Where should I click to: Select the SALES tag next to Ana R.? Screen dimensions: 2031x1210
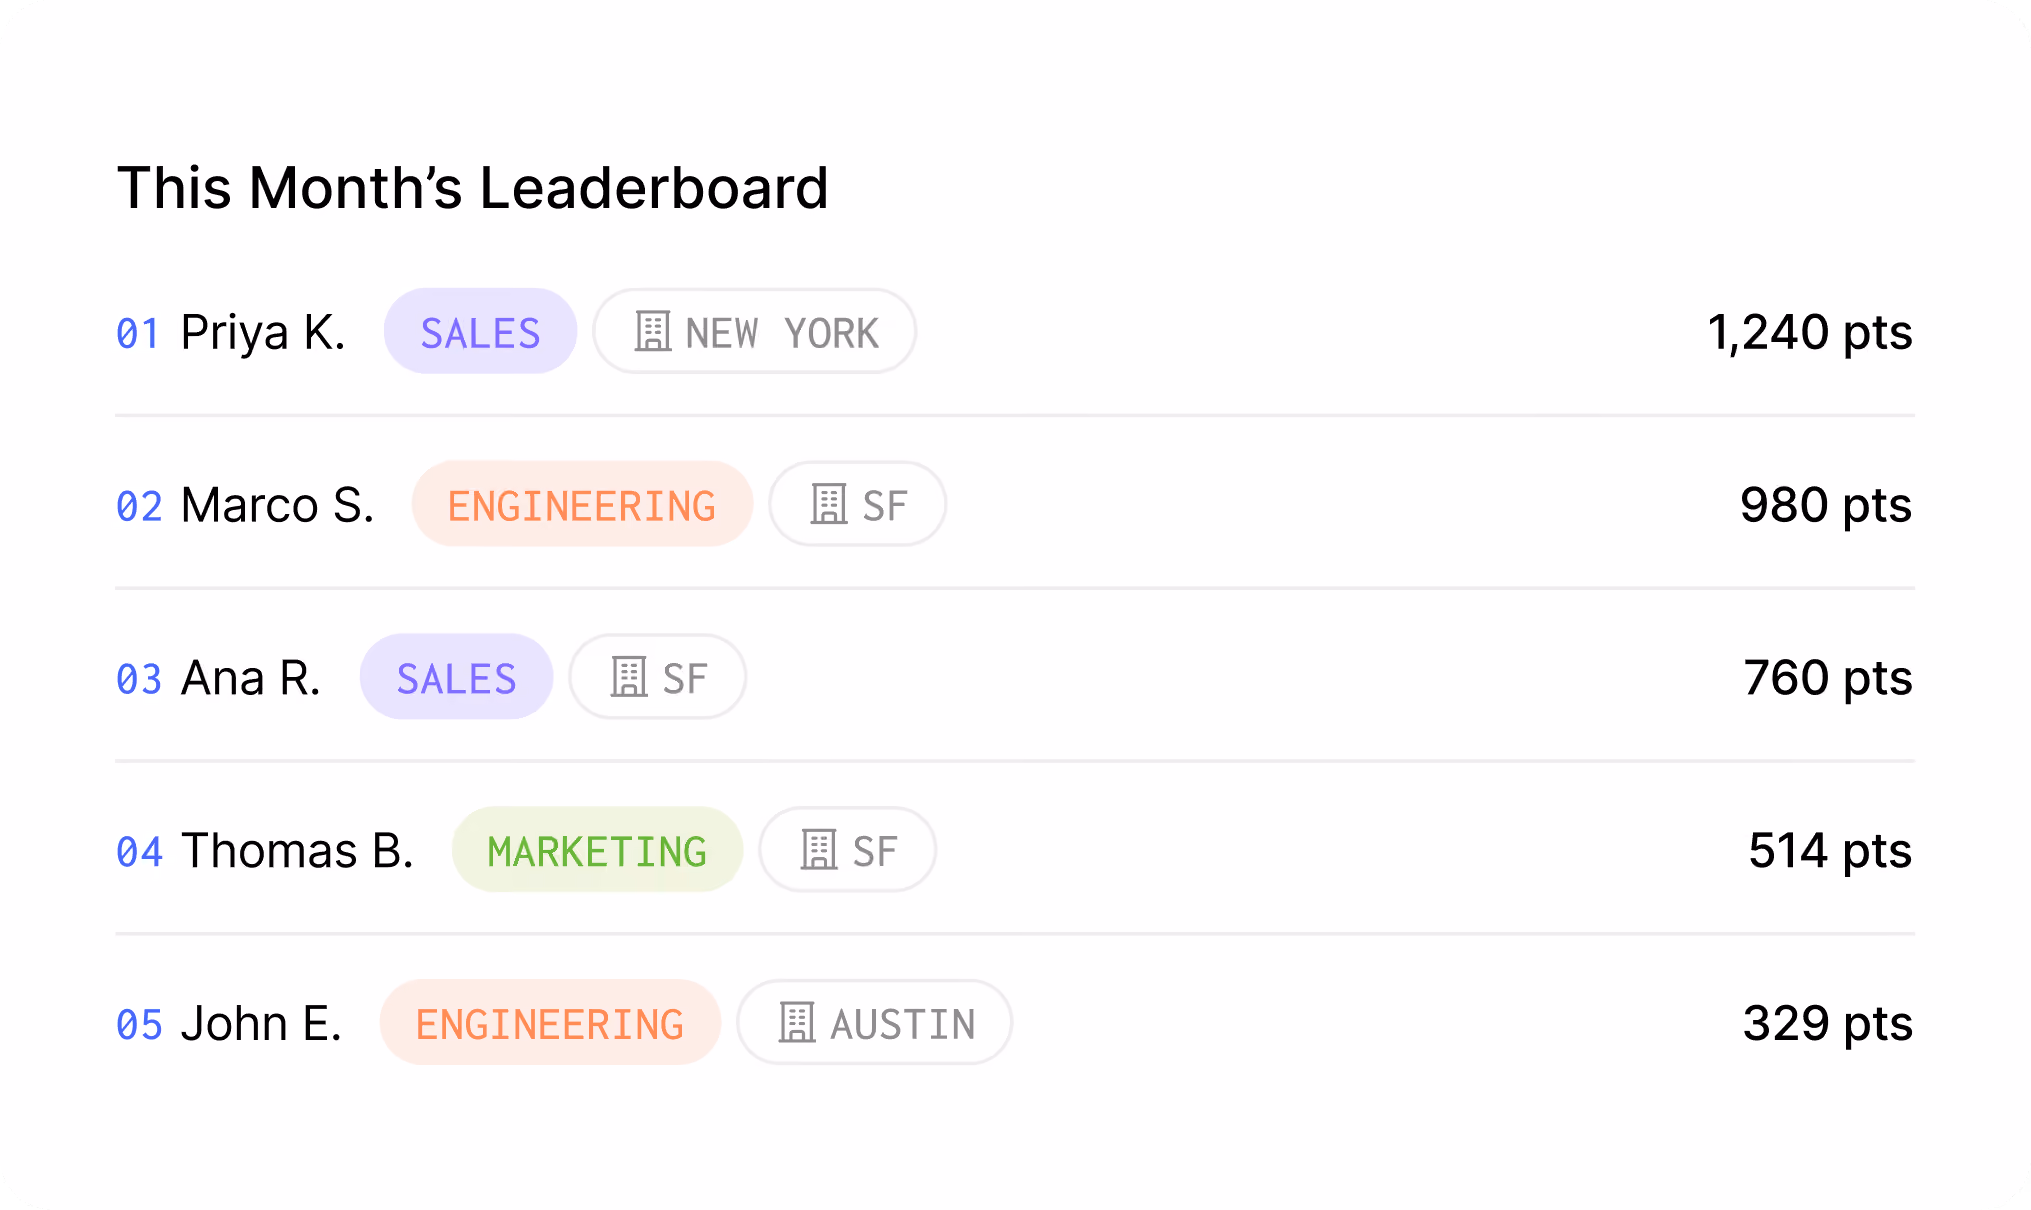456,677
